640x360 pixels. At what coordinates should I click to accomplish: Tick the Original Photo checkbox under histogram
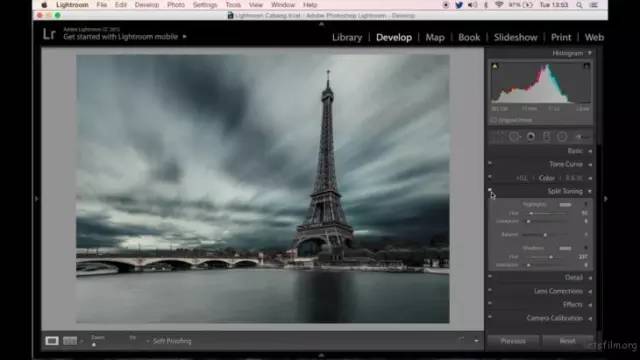point(493,120)
